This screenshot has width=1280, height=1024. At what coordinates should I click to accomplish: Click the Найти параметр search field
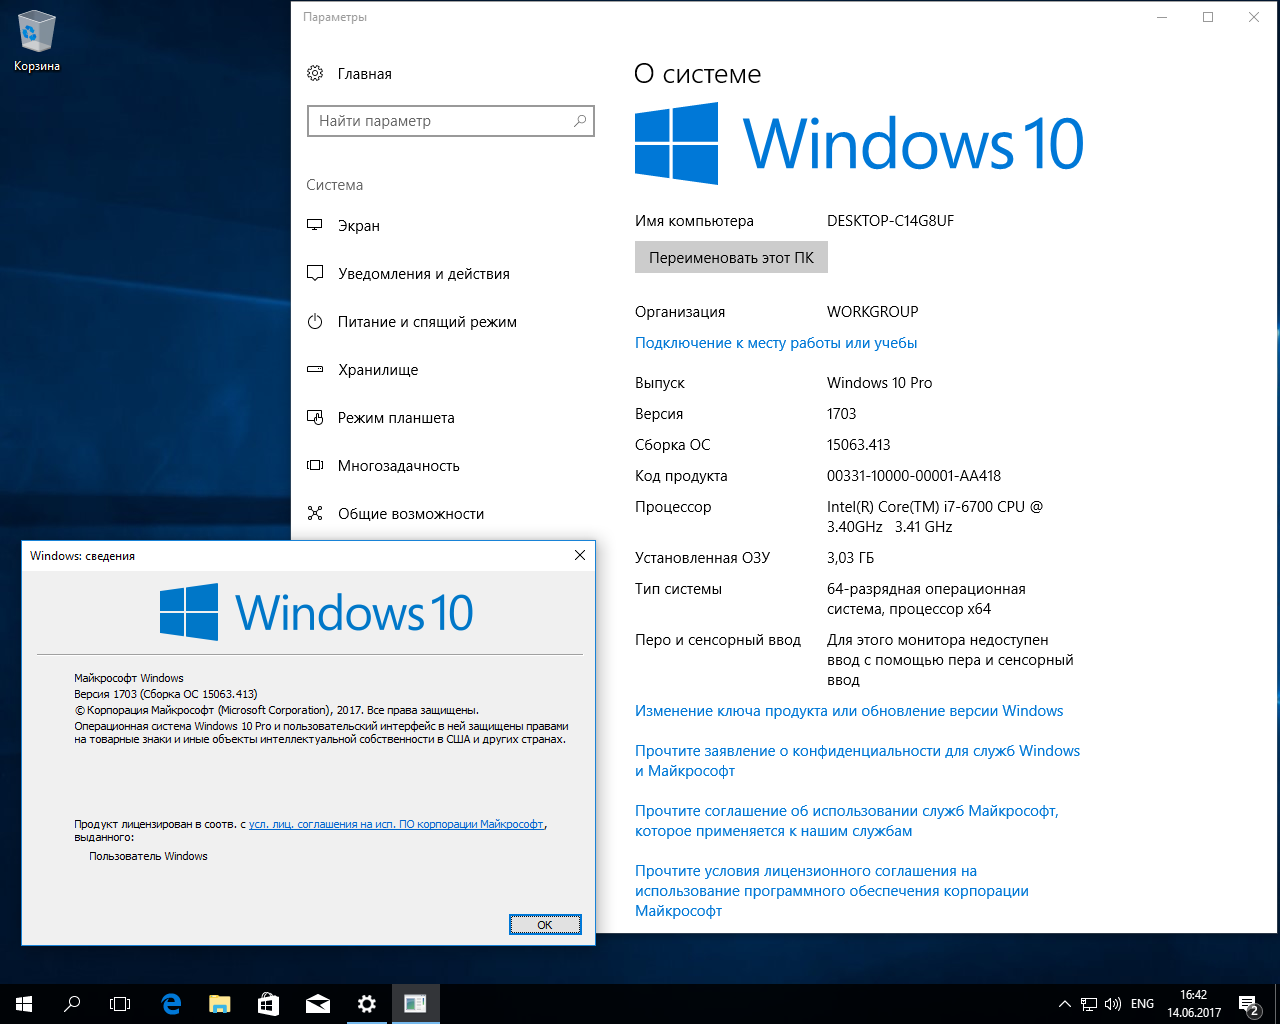[451, 121]
